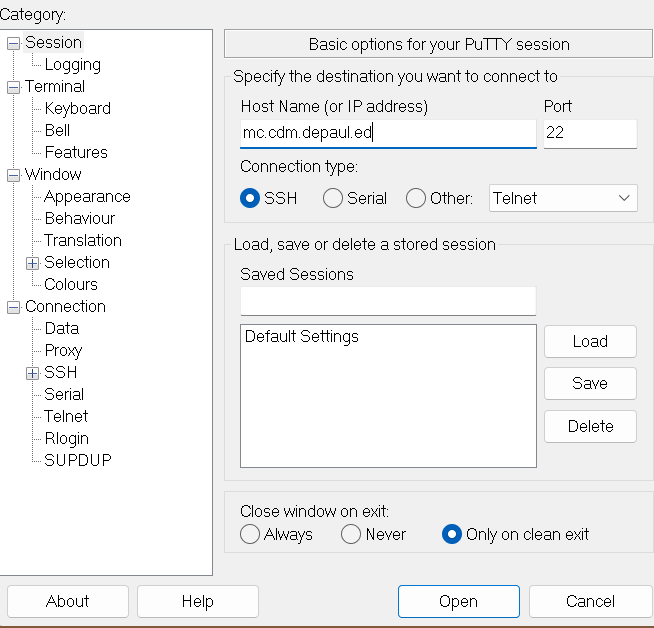Select the Serial connection type radio button
This screenshot has width=654, height=628.
(x=332, y=198)
